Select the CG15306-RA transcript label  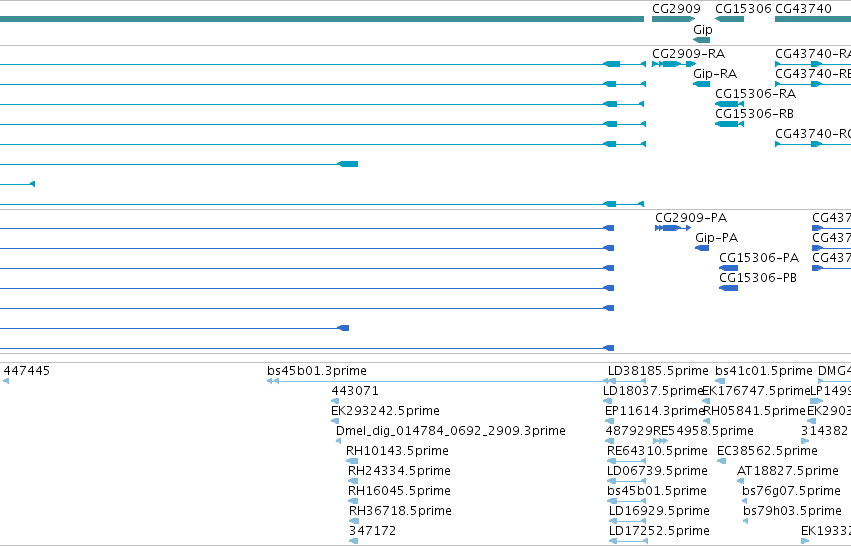(x=755, y=94)
